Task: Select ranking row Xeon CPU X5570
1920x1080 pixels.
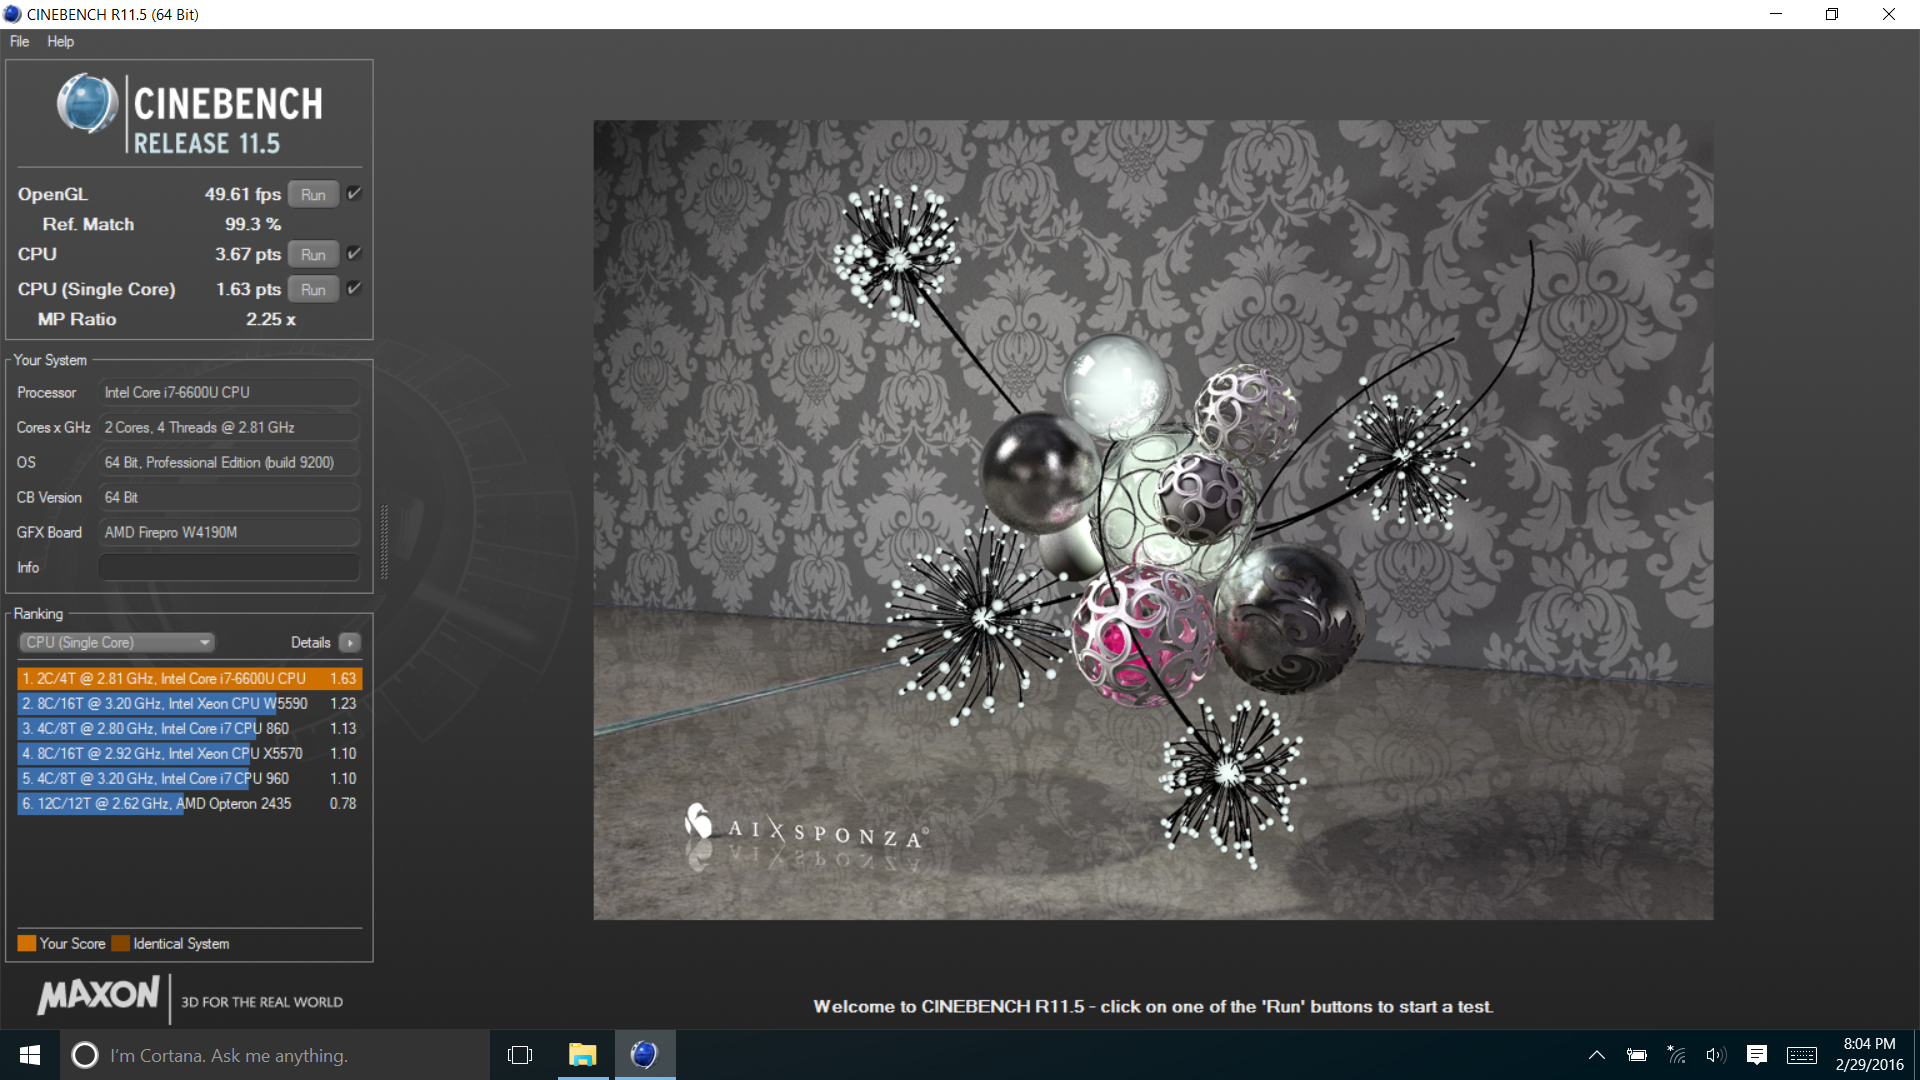Action: click(x=189, y=753)
